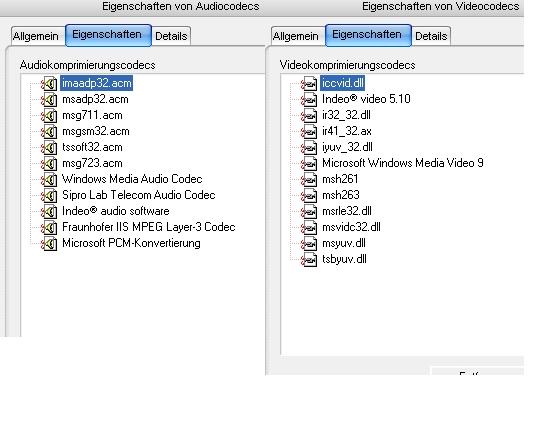Click the icon beside Indeo video 5.10
The width and height of the screenshot is (548, 432).
[x=309, y=100]
